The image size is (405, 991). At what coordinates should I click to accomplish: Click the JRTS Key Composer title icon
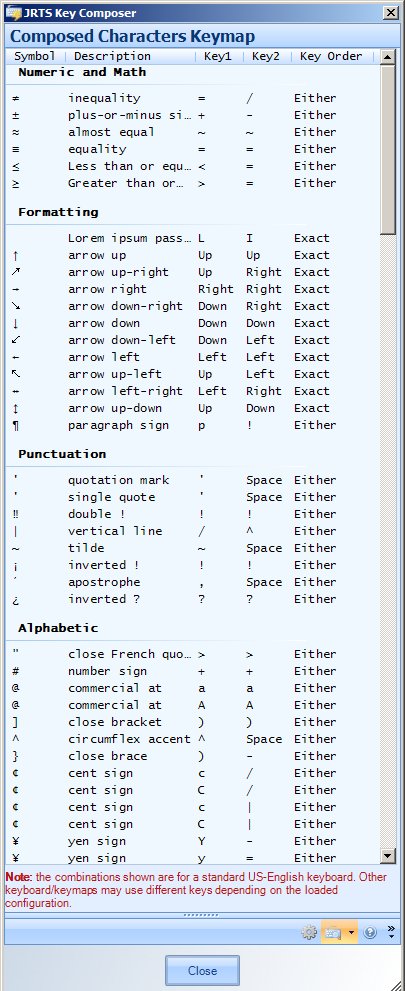click(x=12, y=13)
